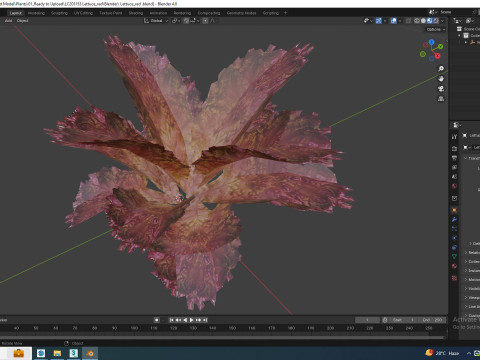The width and height of the screenshot is (480, 360).
Task: Switch to Rendered viewport shading
Action: [x=436, y=21]
